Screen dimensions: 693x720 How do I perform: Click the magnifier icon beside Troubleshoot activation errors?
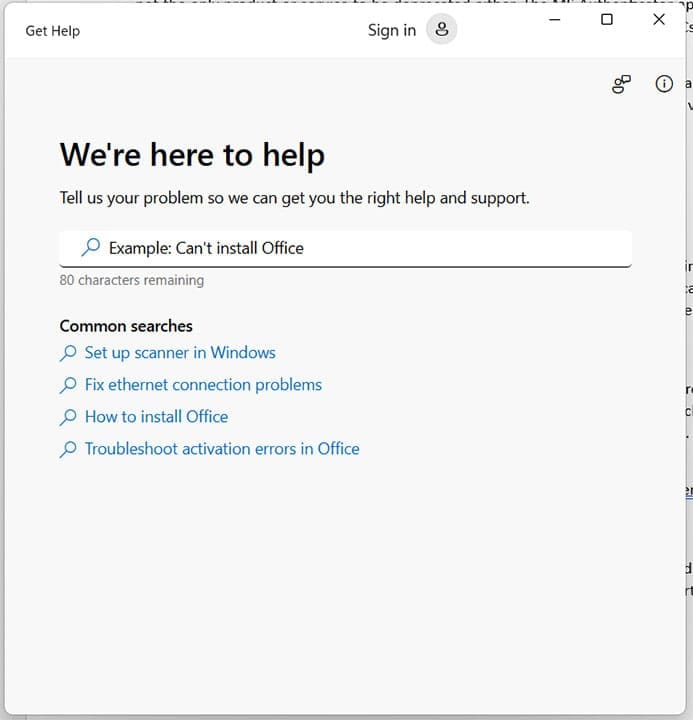pos(68,449)
